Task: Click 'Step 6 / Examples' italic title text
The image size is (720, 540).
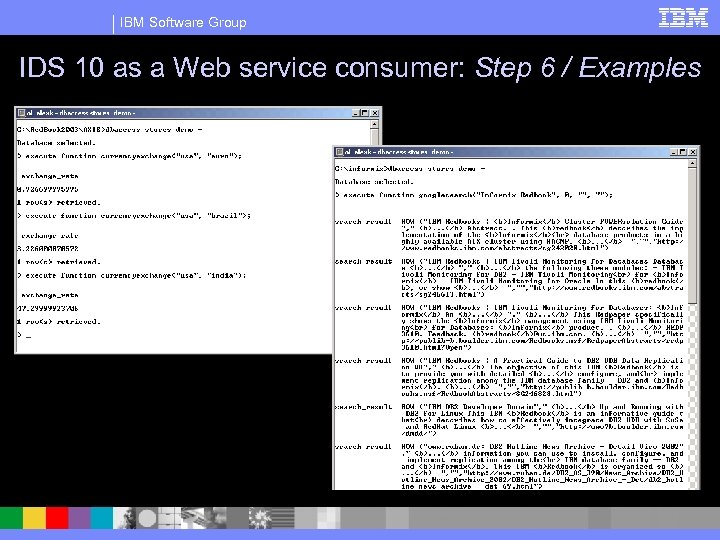Action: point(588,68)
